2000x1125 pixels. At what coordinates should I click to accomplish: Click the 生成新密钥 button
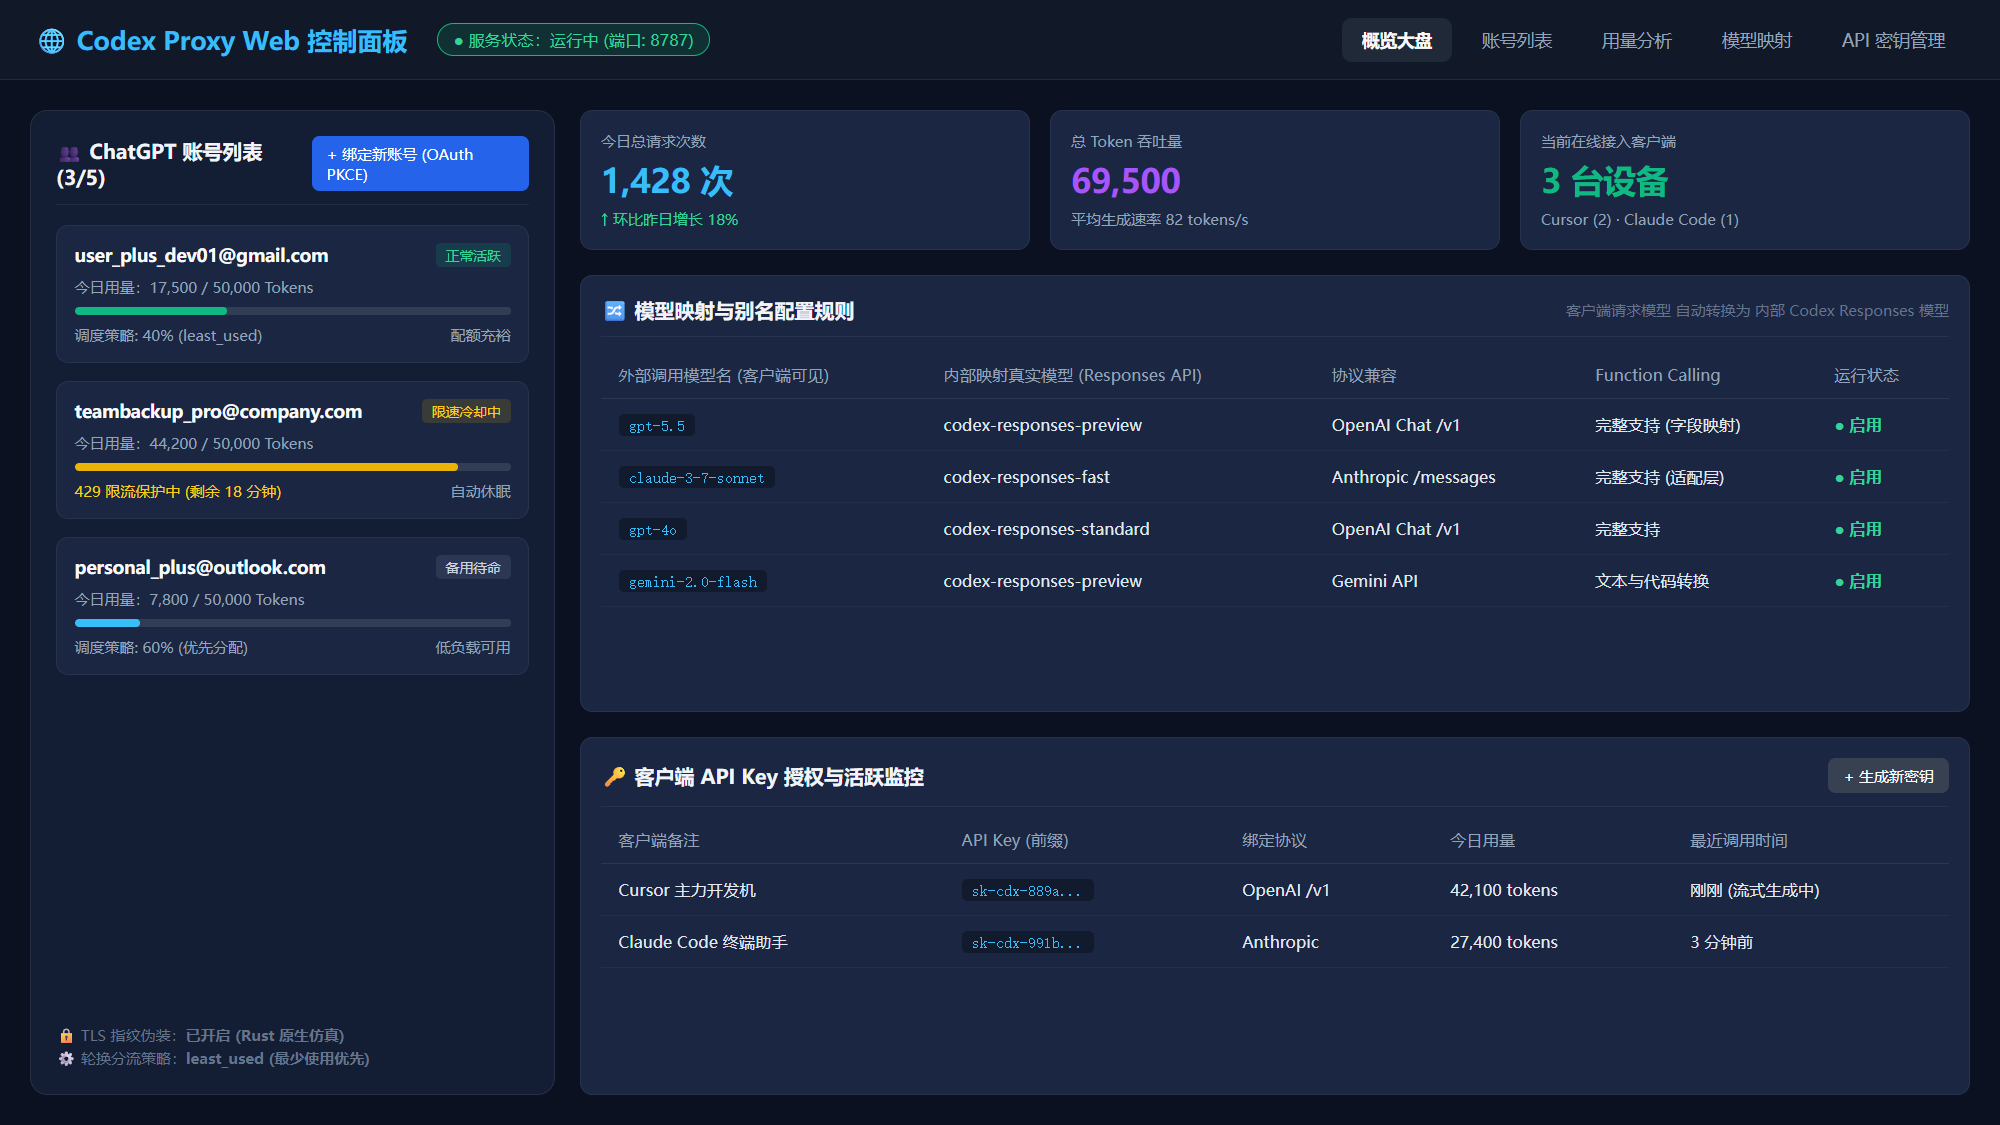(x=1888, y=776)
